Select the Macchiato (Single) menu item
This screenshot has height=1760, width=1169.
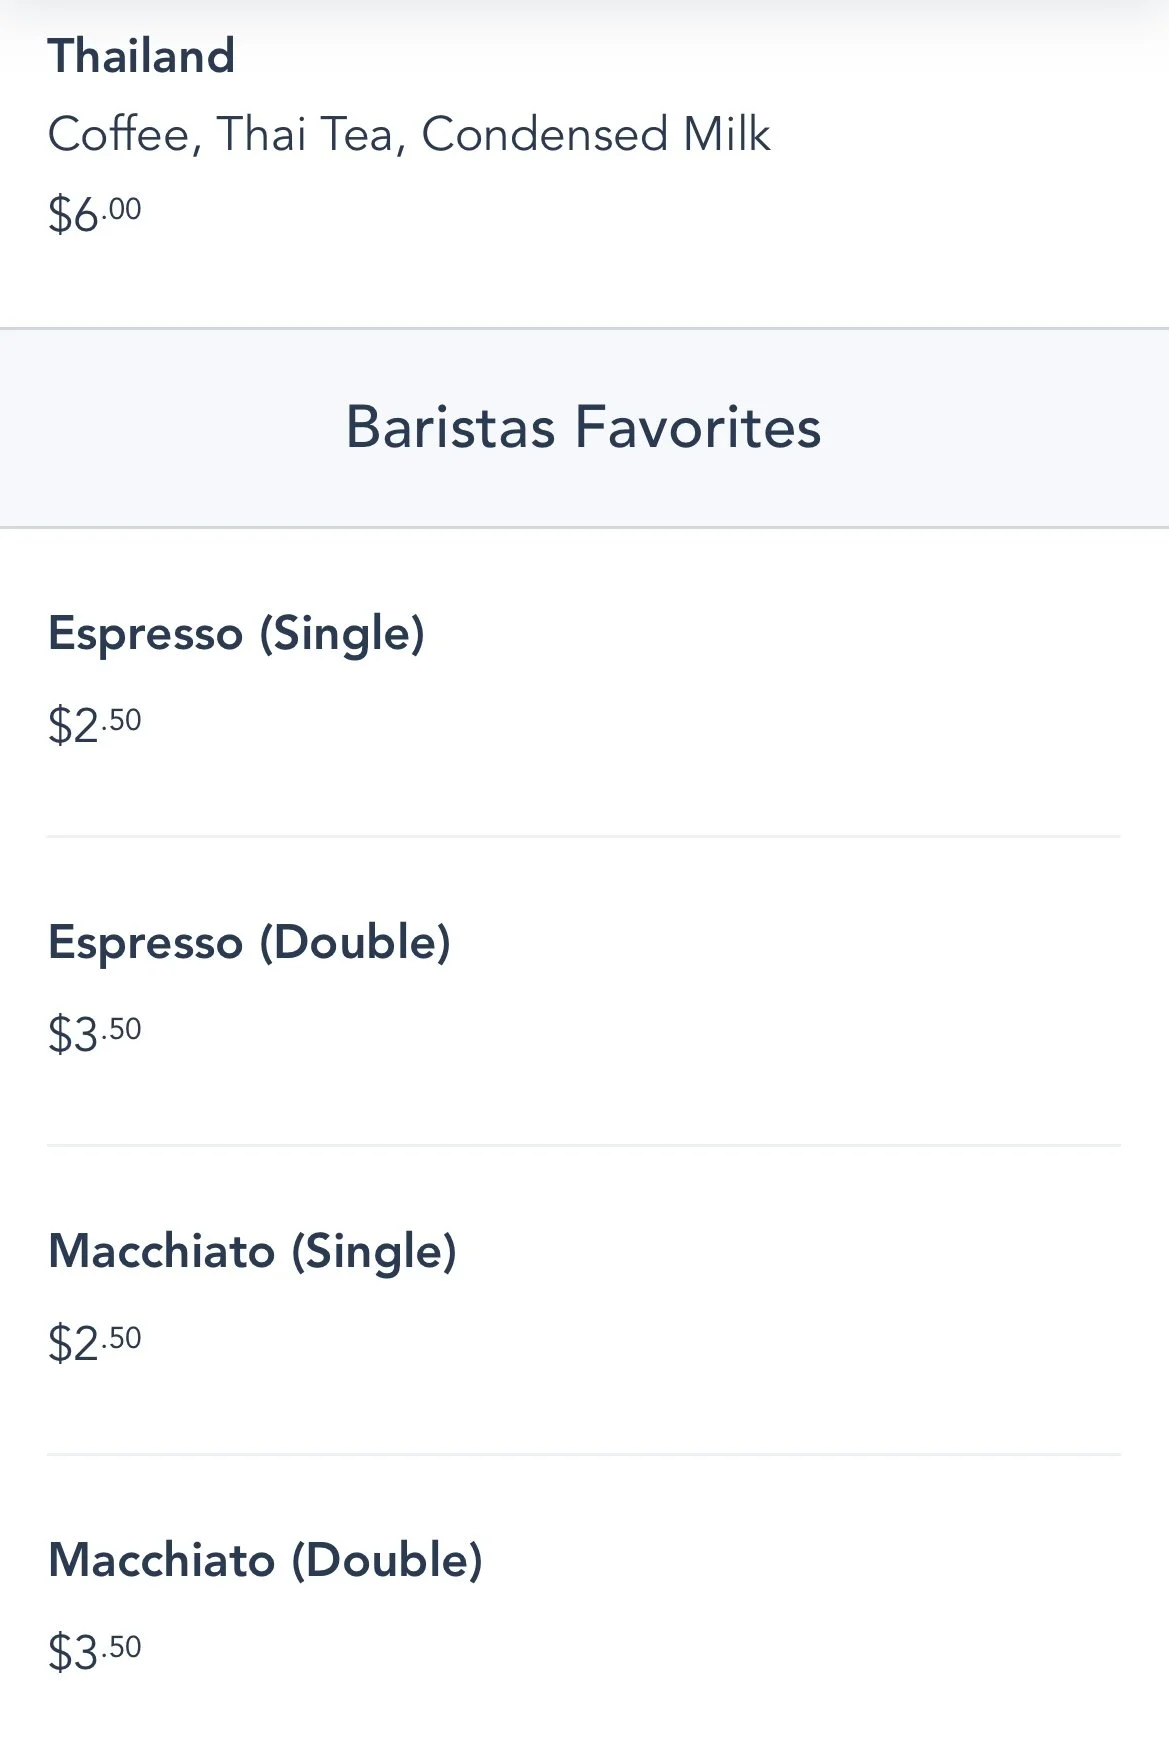[x=252, y=1252]
